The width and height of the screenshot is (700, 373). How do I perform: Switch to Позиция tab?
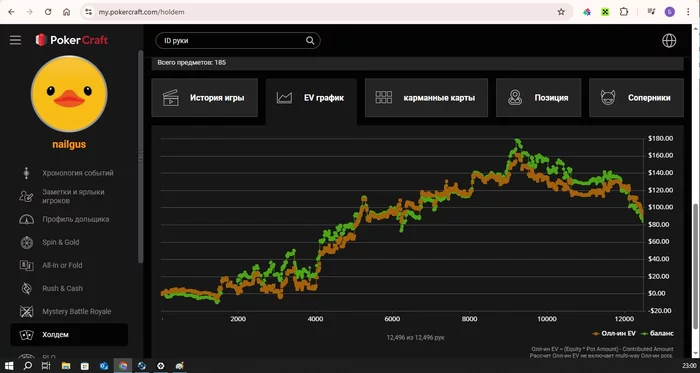[x=538, y=98]
